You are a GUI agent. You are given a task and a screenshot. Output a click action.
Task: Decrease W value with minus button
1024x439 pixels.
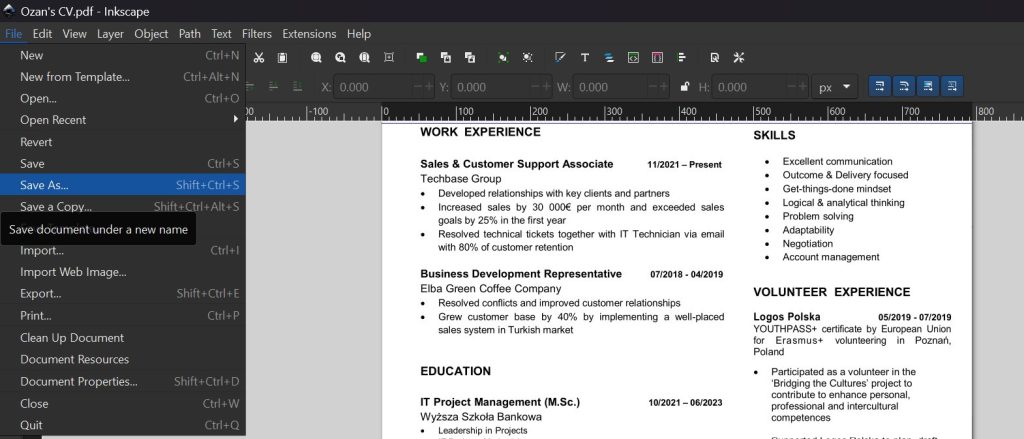point(653,87)
